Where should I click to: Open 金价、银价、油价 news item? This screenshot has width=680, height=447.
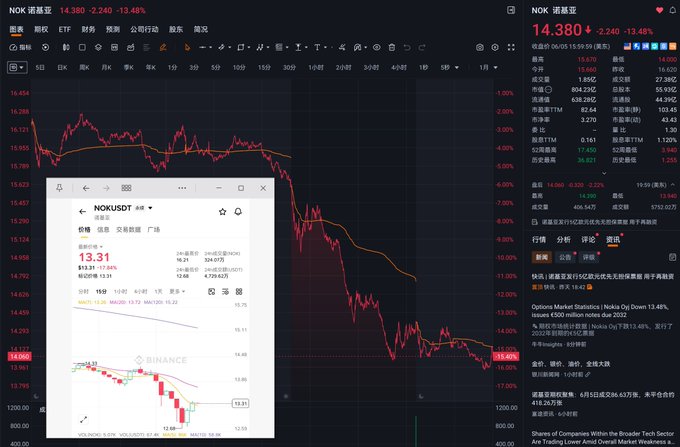(571, 364)
